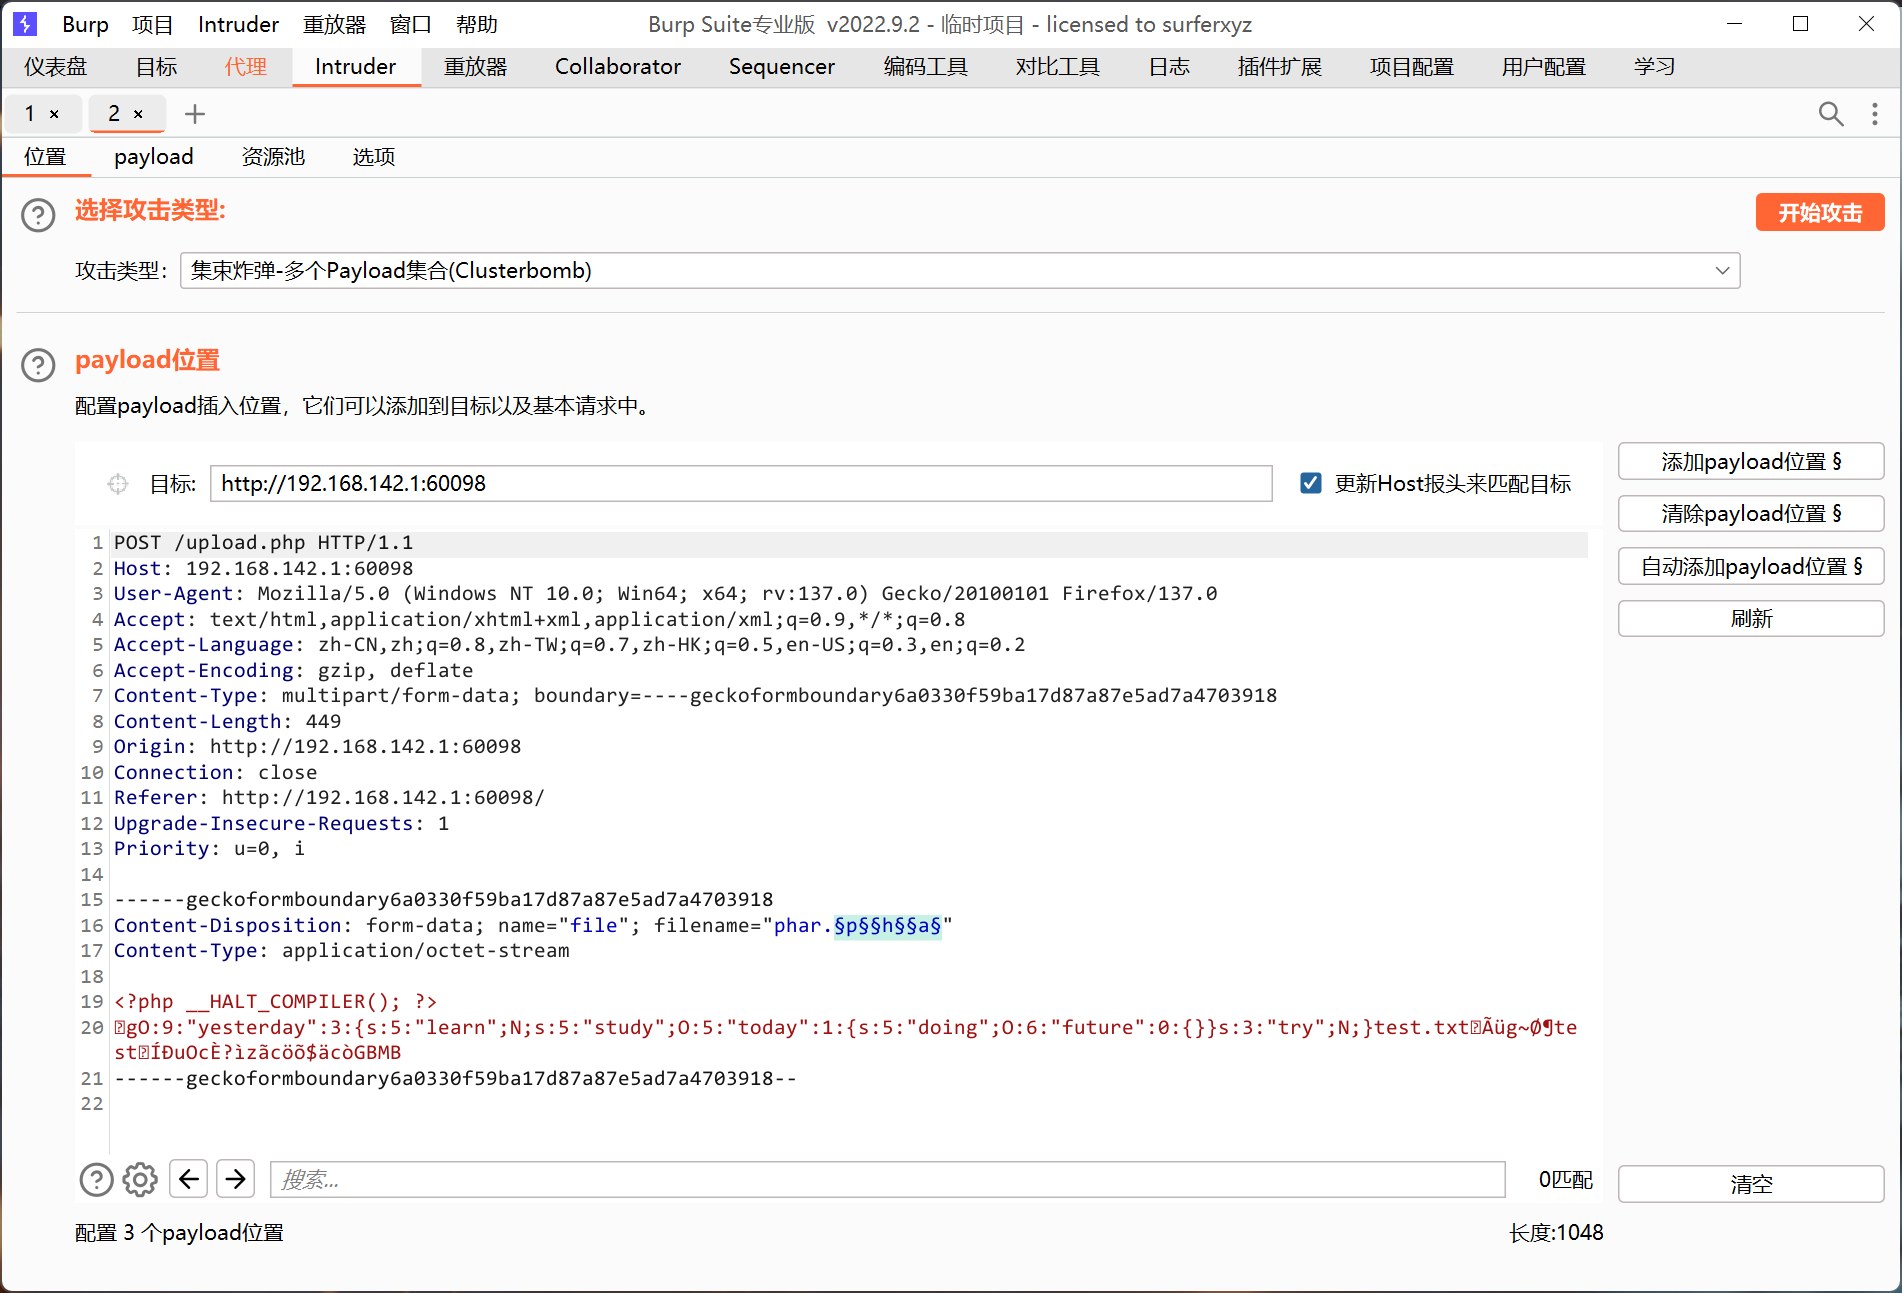Close Intruder tab 2
The width and height of the screenshot is (1902, 1293).
click(x=138, y=114)
